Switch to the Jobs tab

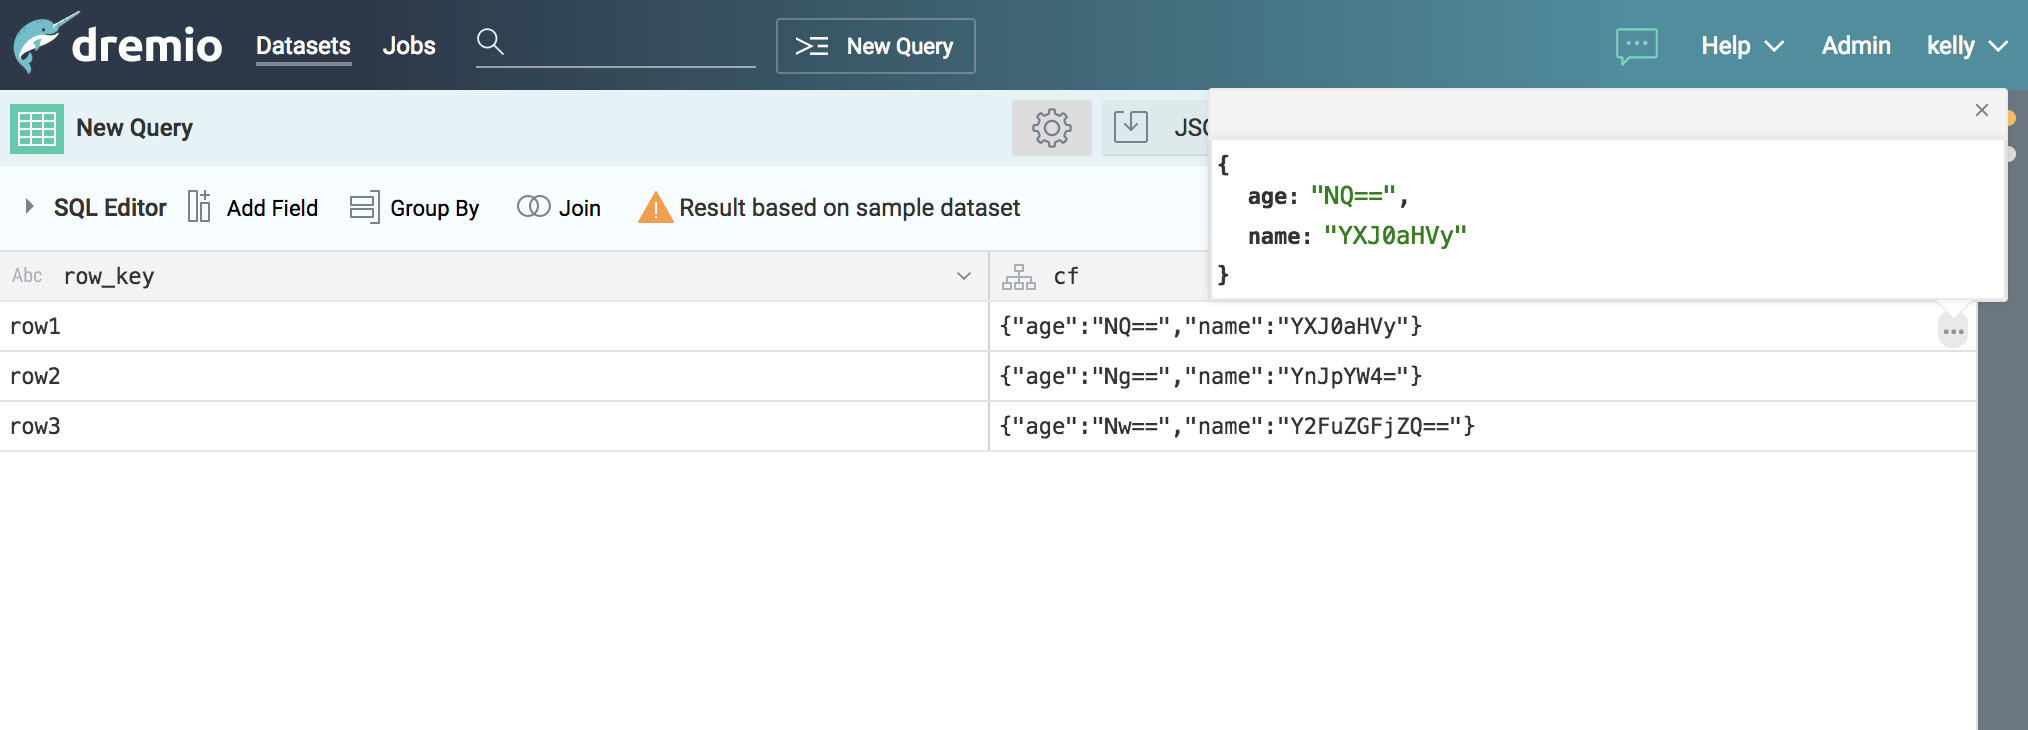pyautogui.click(x=409, y=46)
